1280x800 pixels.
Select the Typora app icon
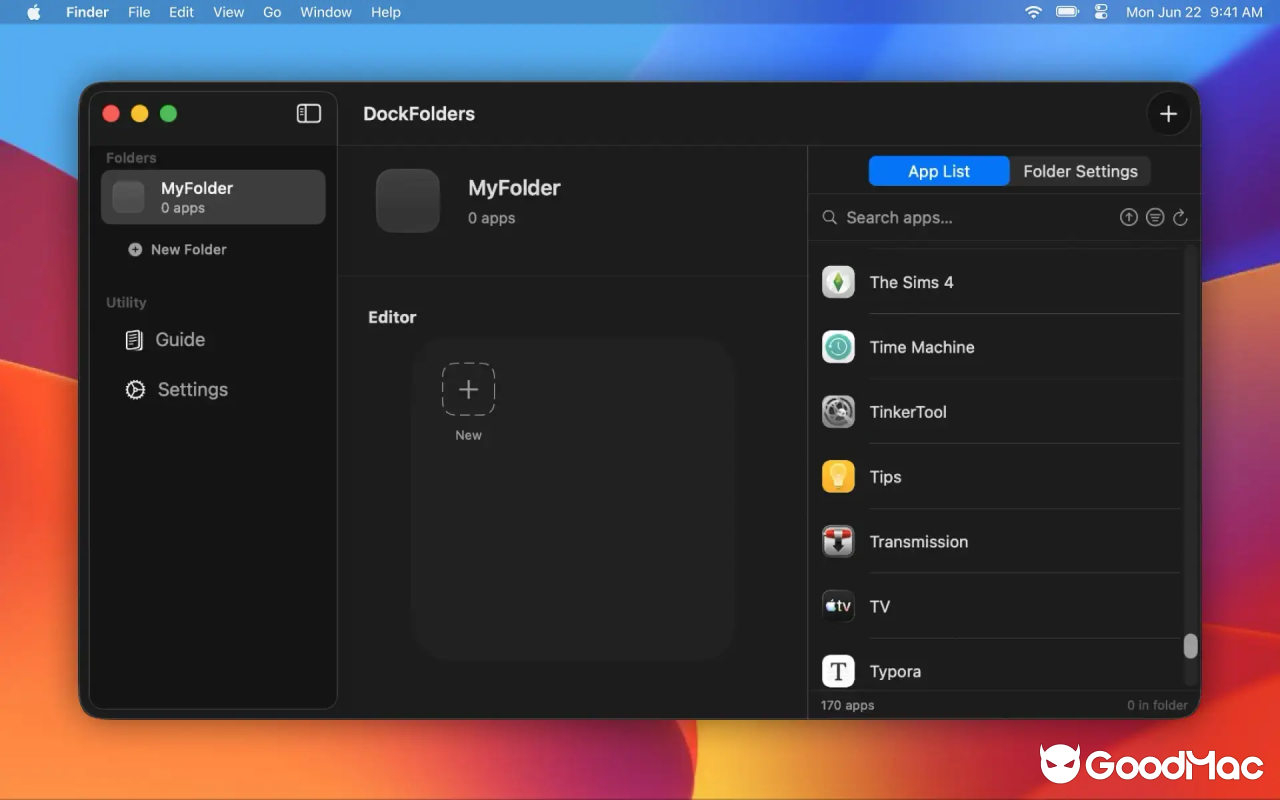(x=838, y=671)
